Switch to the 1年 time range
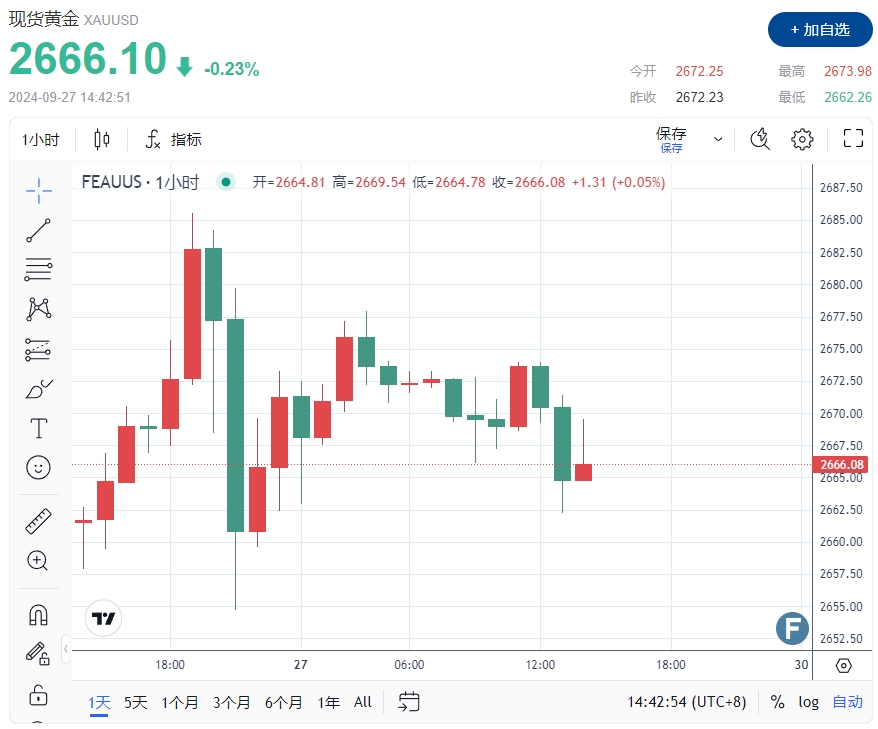The height and width of the screenshot is (729, 878). coord(328,702)
